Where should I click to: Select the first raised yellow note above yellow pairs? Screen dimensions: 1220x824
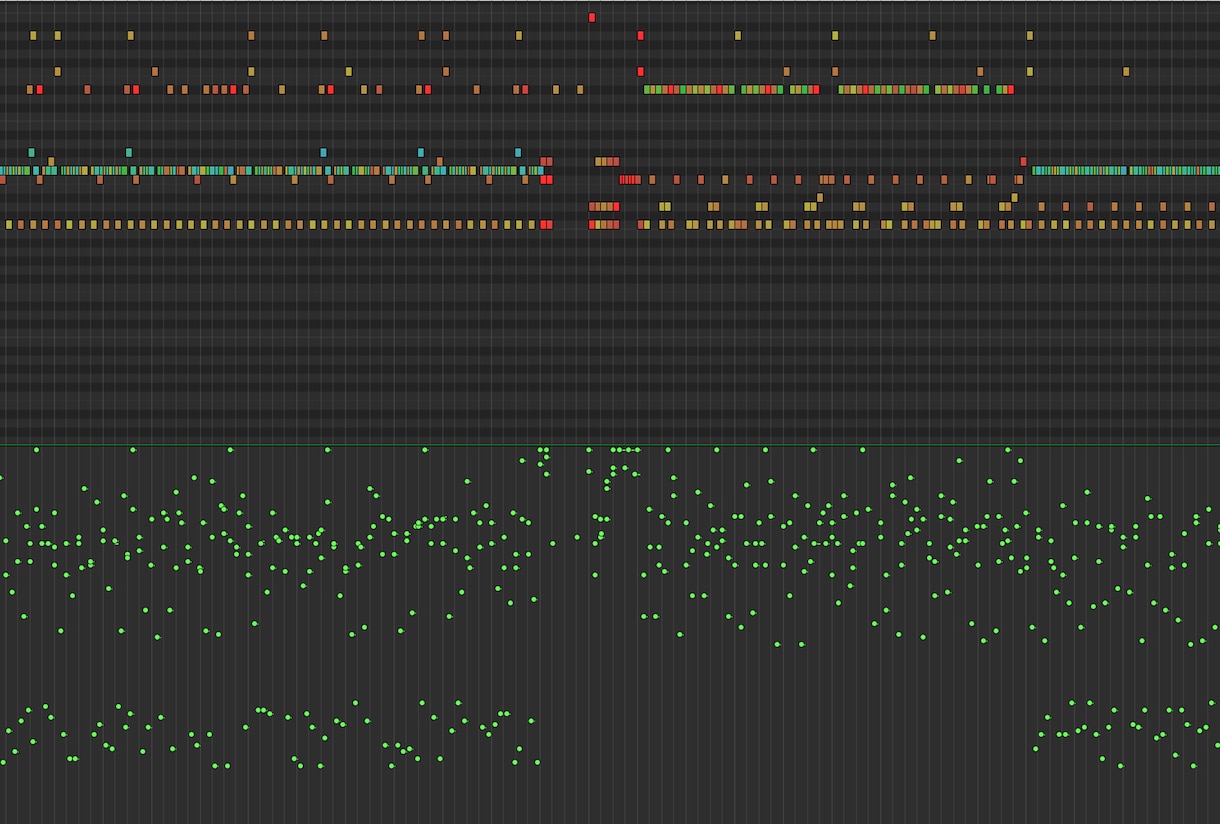[x=820, y=197]
